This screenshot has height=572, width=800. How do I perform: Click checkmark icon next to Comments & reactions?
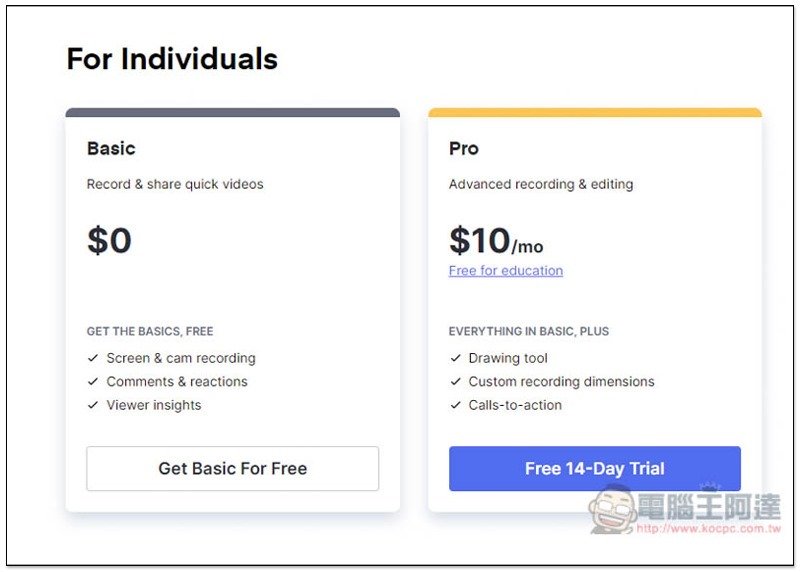93,382
